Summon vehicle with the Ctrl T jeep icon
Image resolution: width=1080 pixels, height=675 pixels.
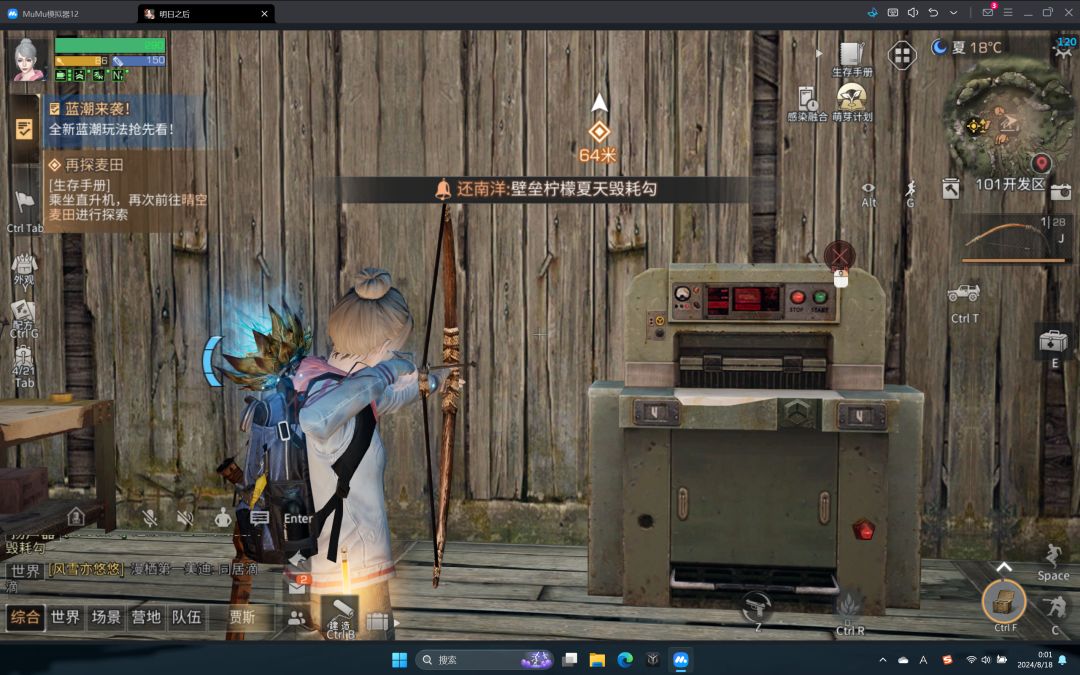click(x=964, y=302)
